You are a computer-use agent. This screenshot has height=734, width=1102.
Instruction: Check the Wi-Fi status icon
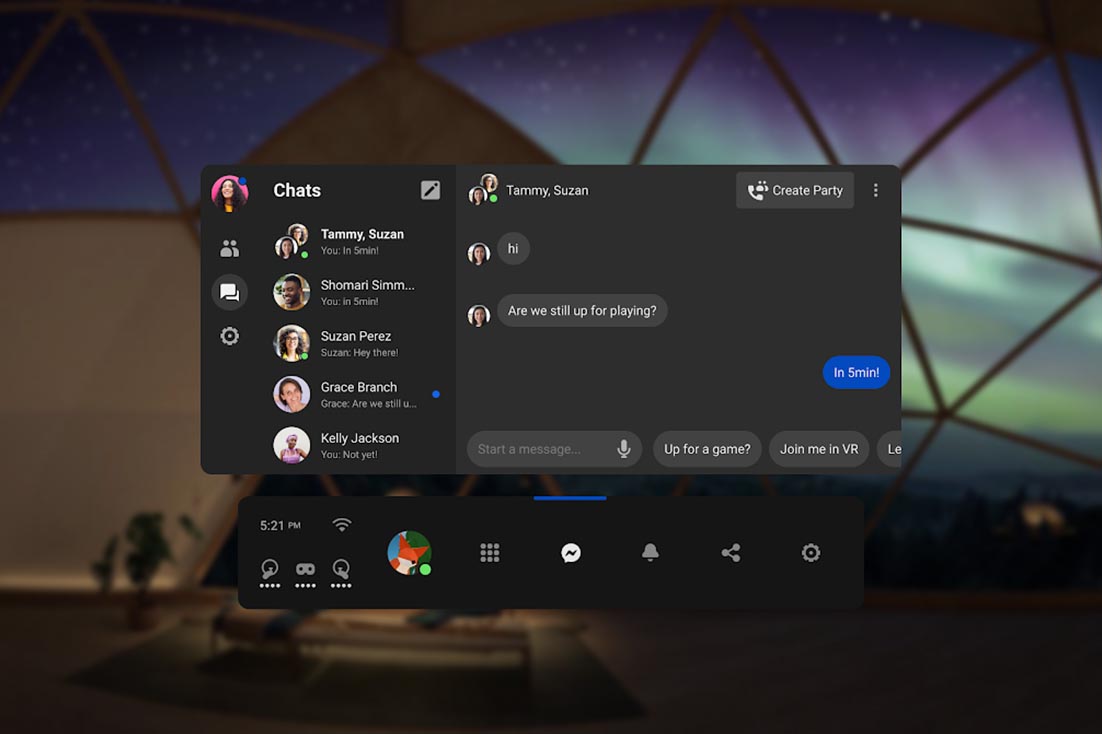point(341,524)
